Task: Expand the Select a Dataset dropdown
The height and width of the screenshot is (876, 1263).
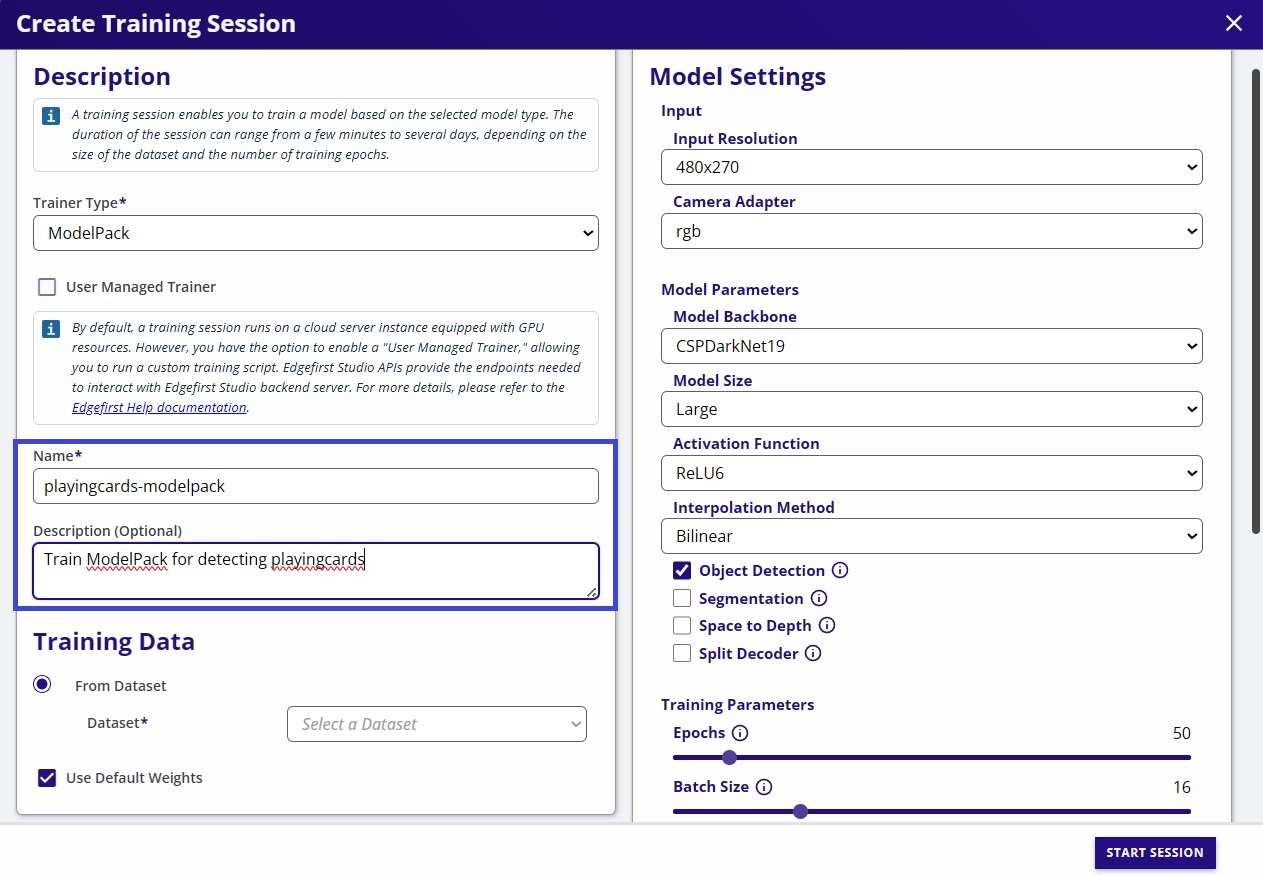Action: (x=436, y=724)
